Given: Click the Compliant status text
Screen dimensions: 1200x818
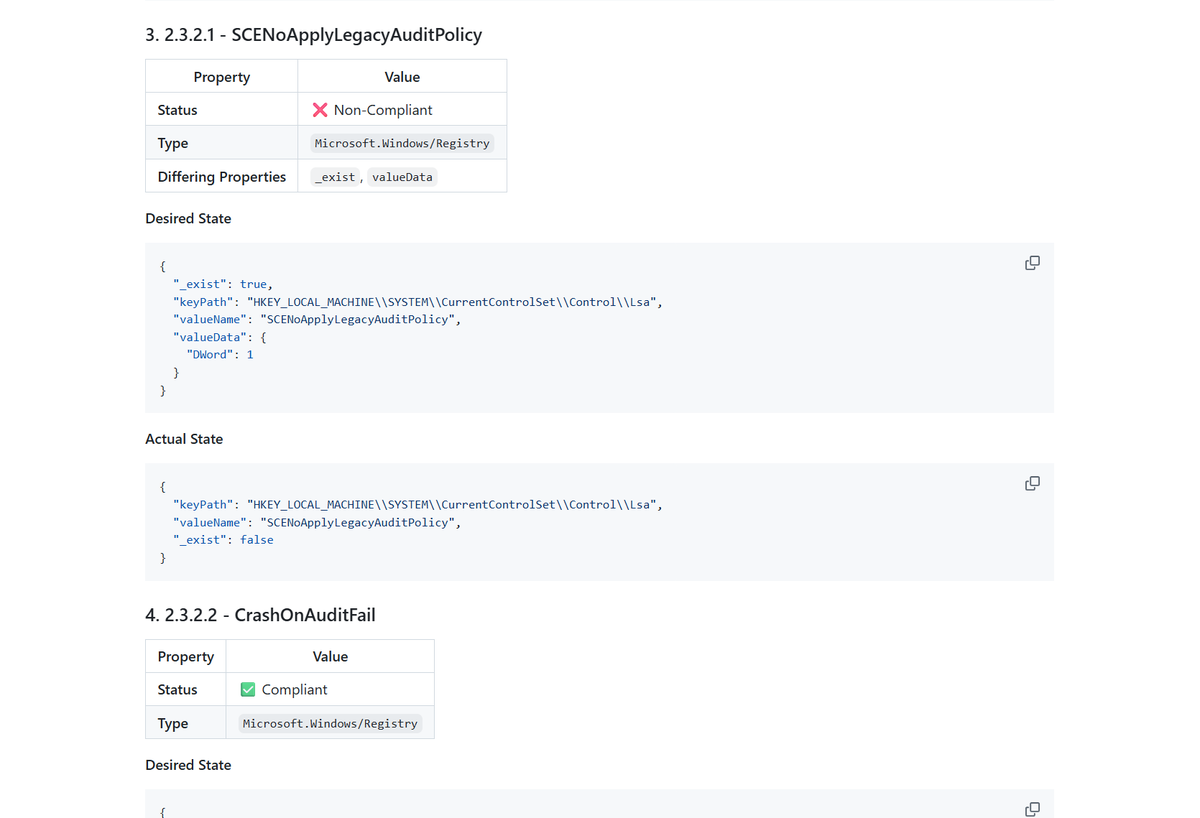Looking at the screenshot, I should [294, 690].
